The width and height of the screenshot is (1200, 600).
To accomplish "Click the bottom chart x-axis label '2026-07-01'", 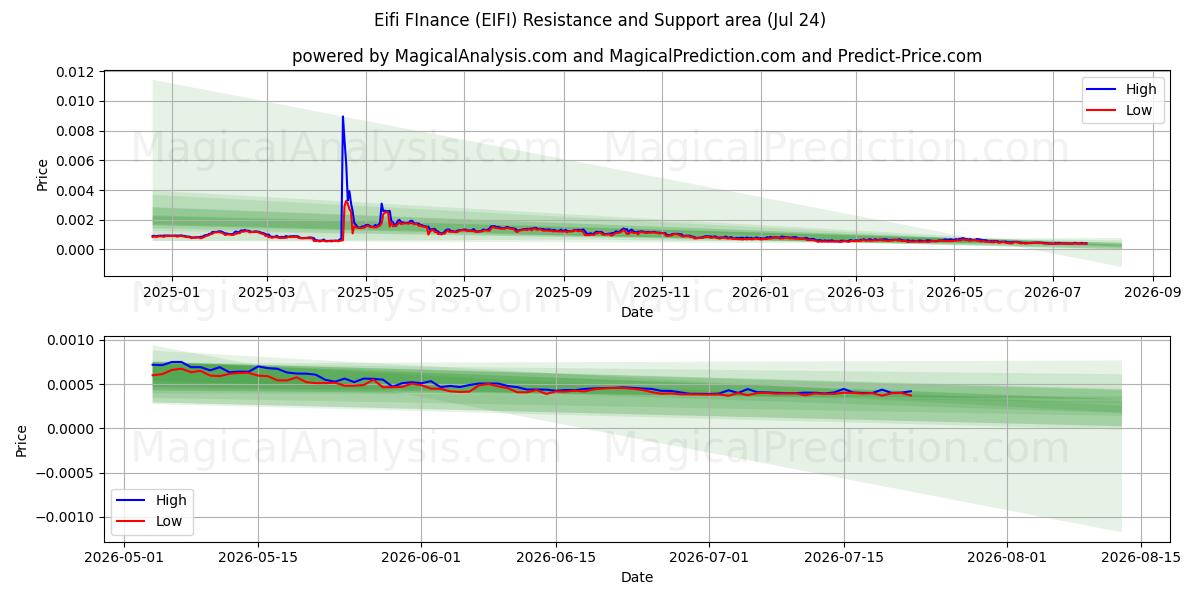I will (709, 557).
